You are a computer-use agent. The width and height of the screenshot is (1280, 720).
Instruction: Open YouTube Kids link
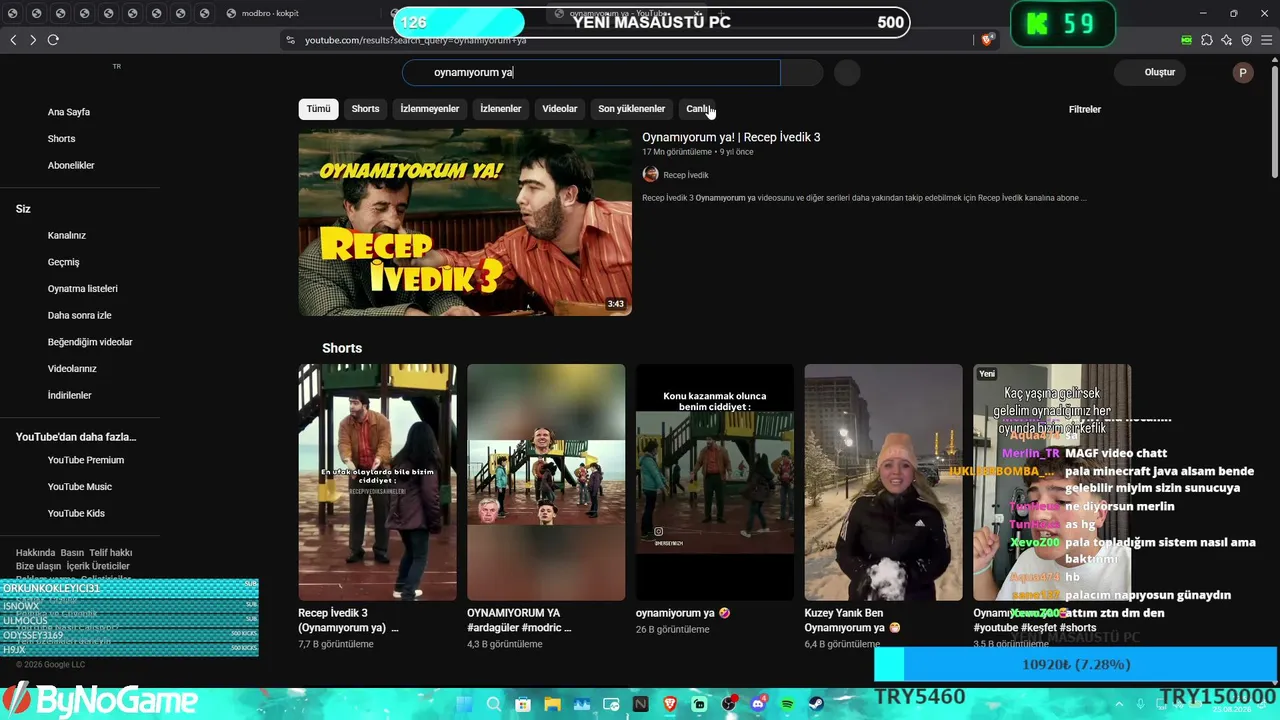(x=76, y=513)
